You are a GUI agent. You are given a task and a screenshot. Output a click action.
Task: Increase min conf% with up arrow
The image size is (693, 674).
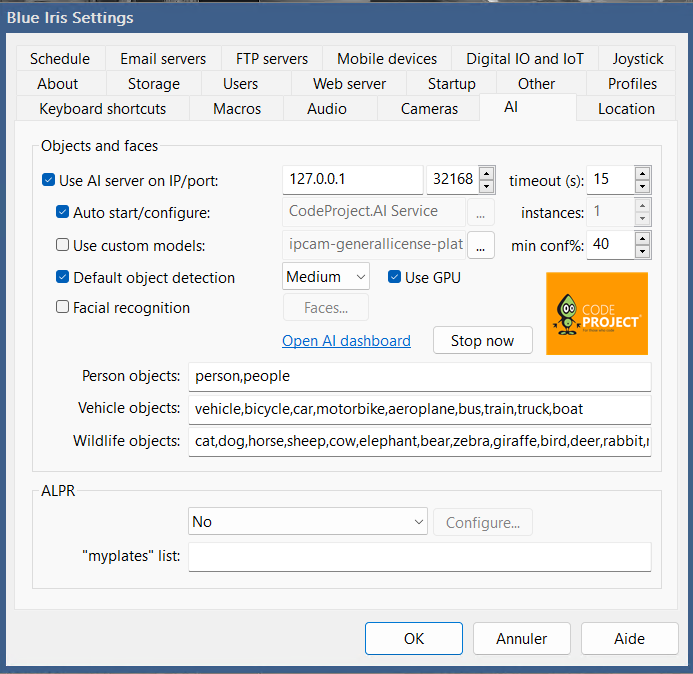tap(642, 238)
